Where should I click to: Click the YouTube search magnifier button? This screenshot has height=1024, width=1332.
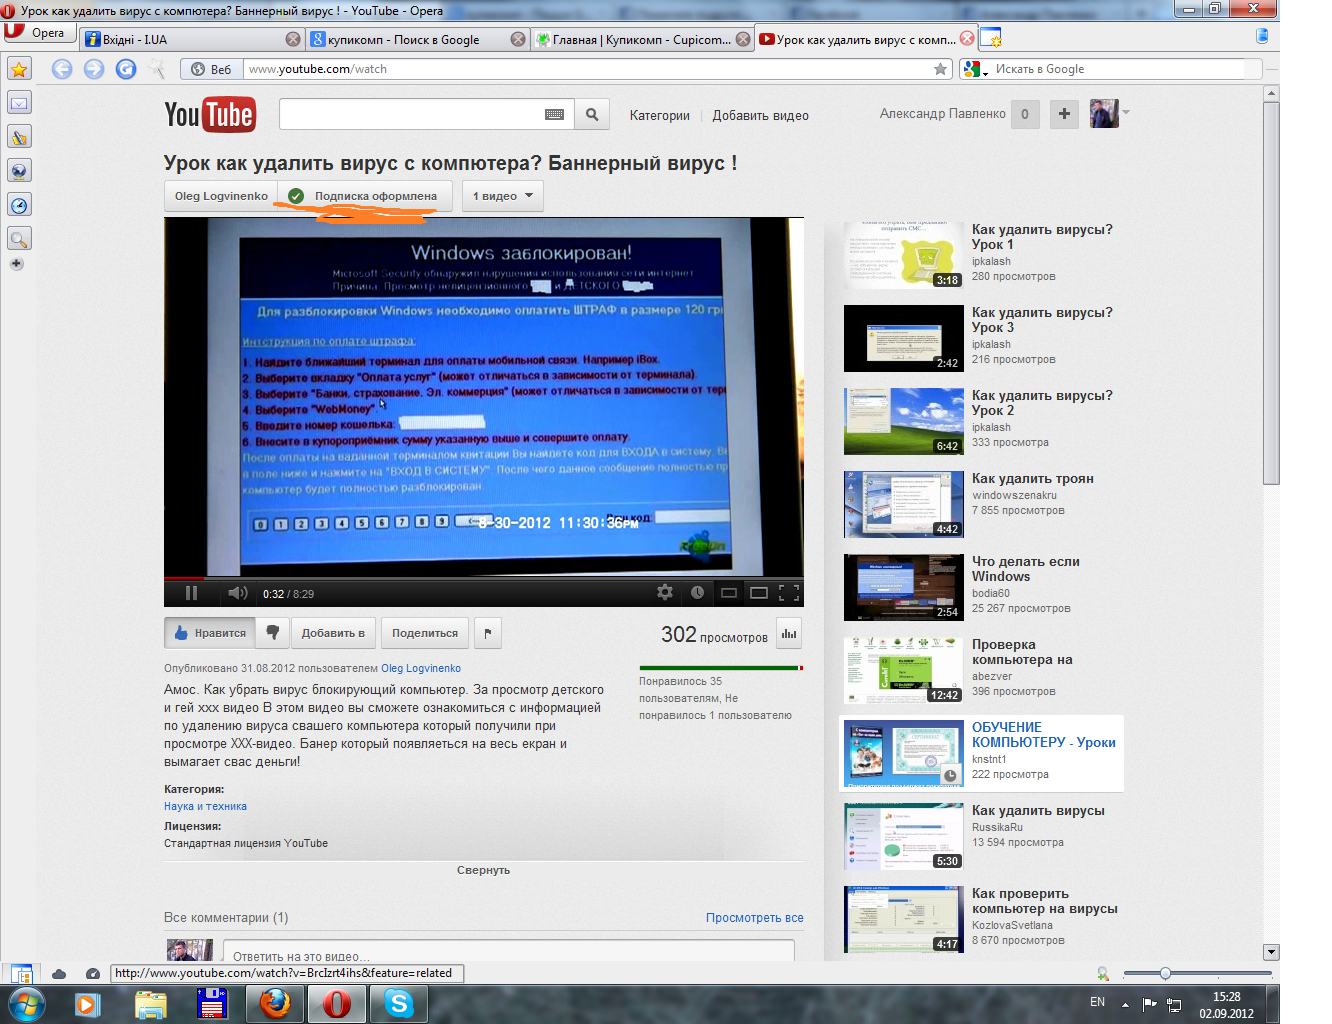(x=592, y=114)
